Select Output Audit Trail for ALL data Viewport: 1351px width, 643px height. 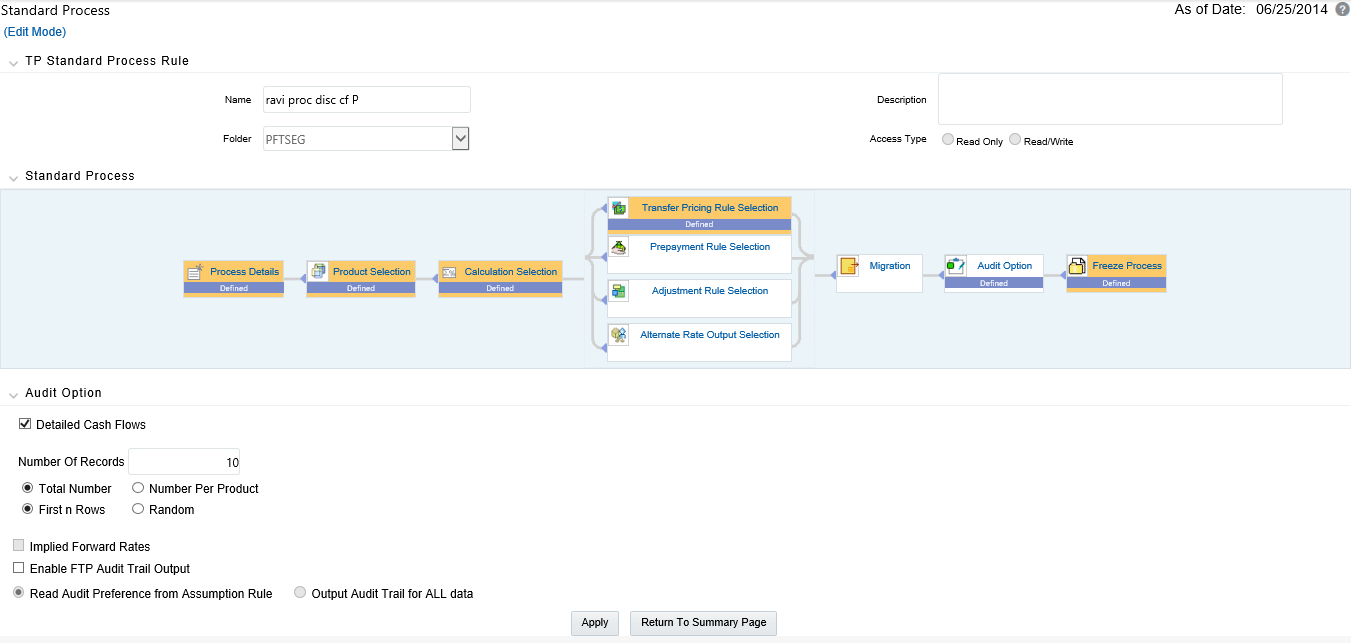300,593
